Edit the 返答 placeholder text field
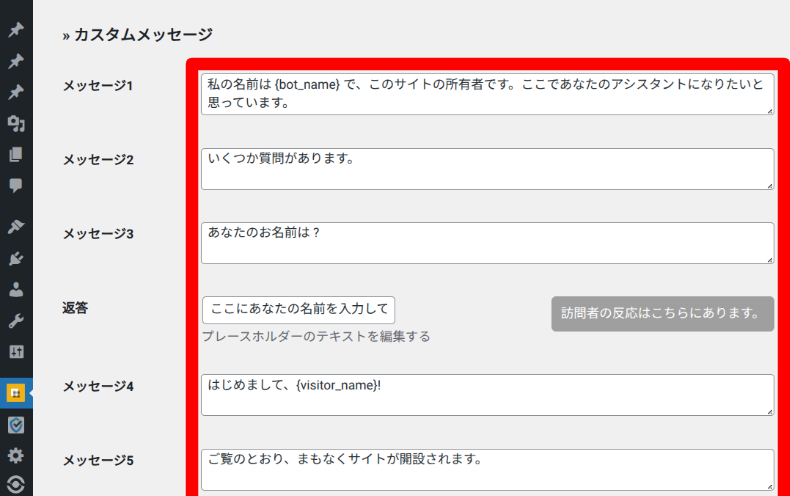Screen dimensions: 790x496 pos(298,309)
